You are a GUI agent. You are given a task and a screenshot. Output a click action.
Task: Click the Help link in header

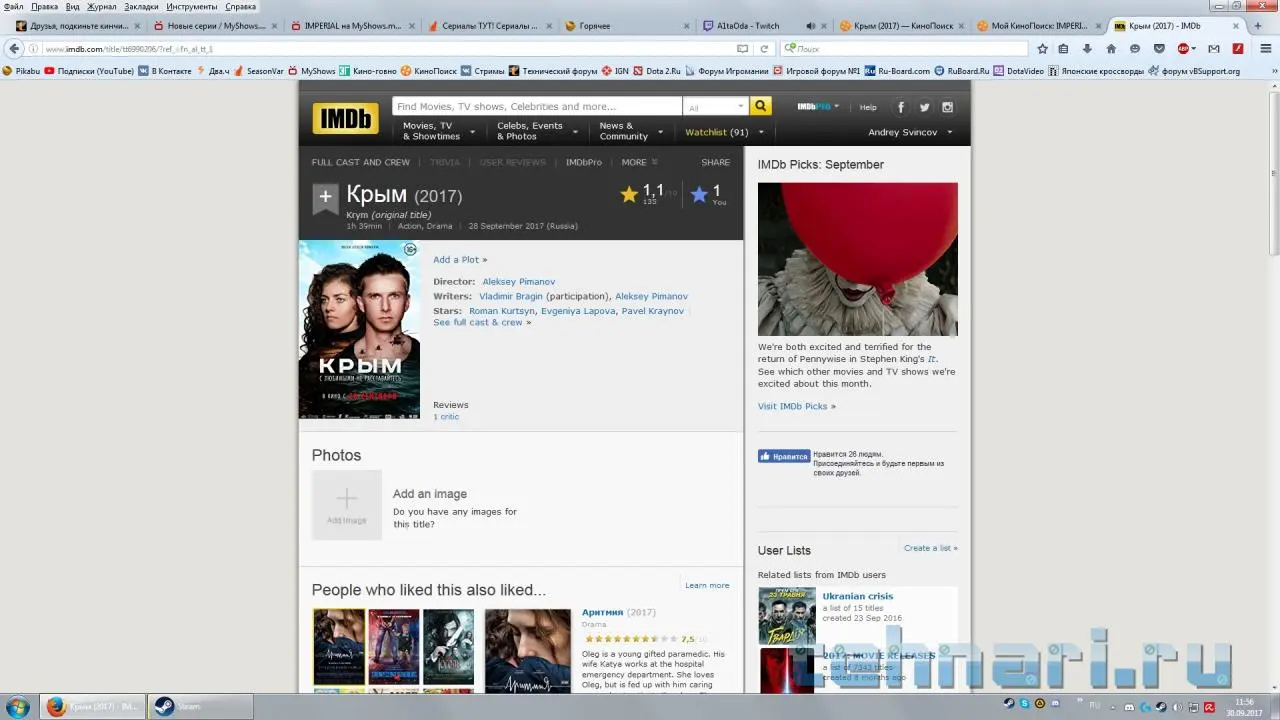(868, 107)
